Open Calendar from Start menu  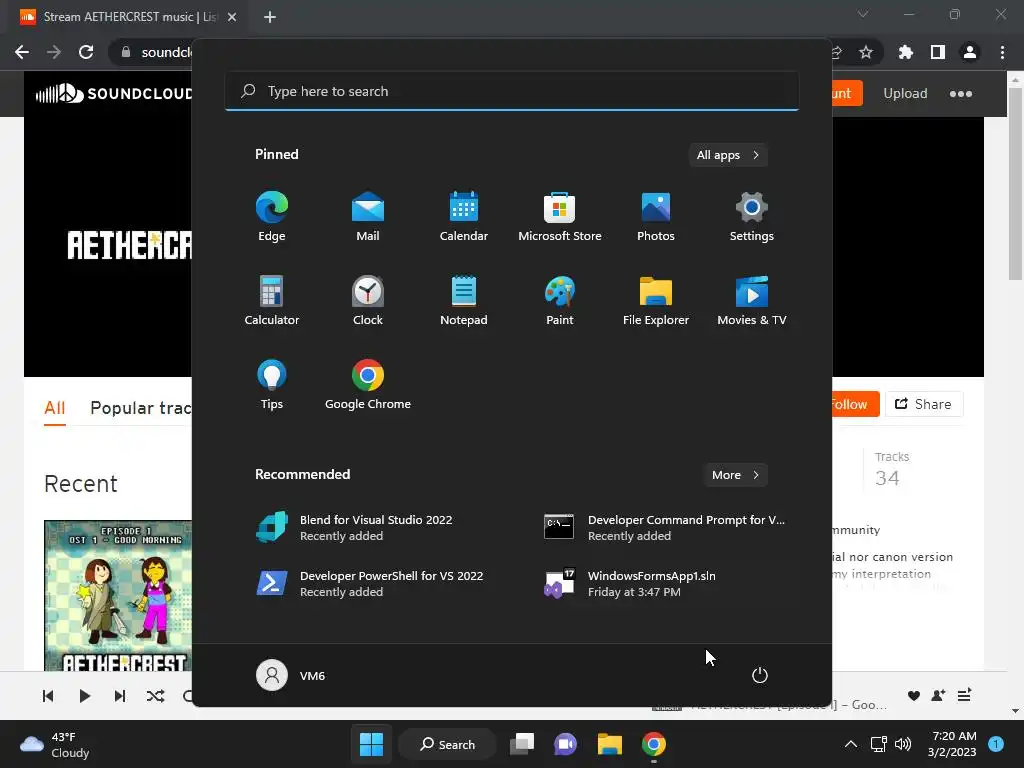[x=464, y=217]
